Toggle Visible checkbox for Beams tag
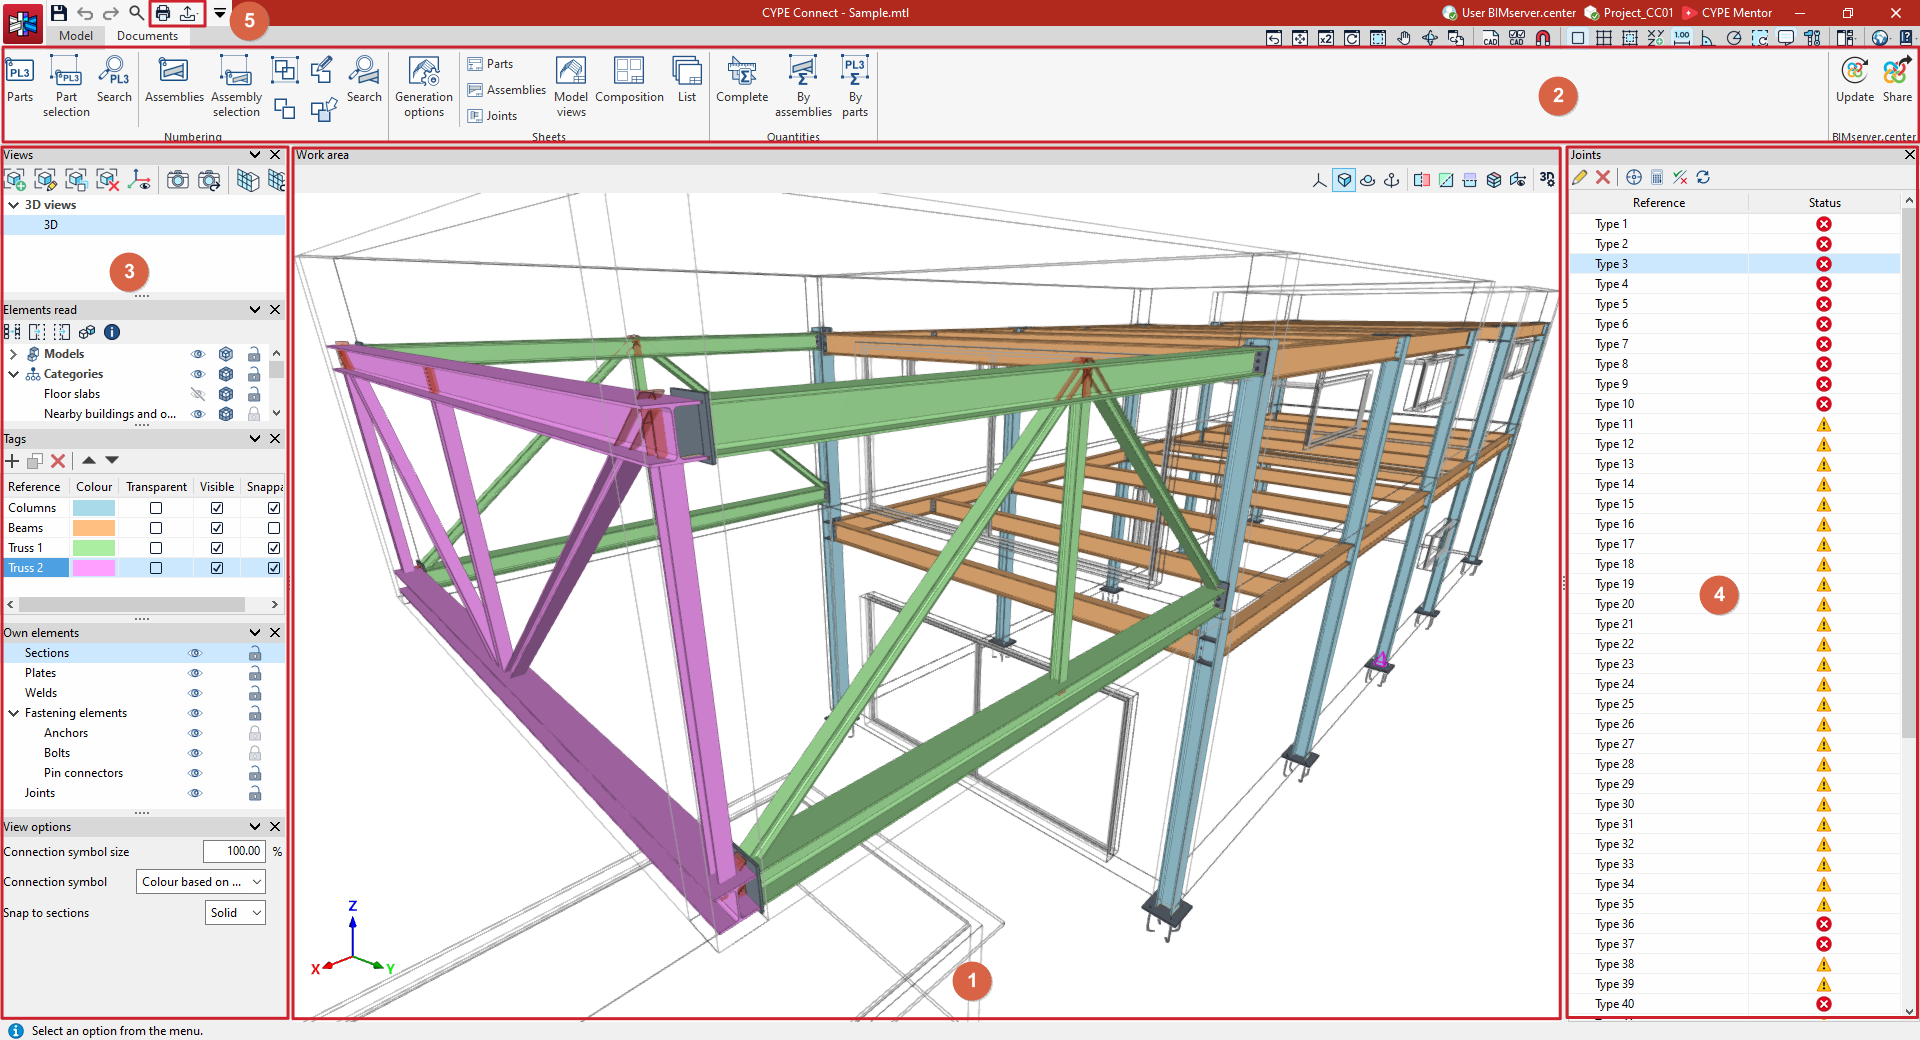This screenshot has width=1920, height=1040. tap(217, 528)
